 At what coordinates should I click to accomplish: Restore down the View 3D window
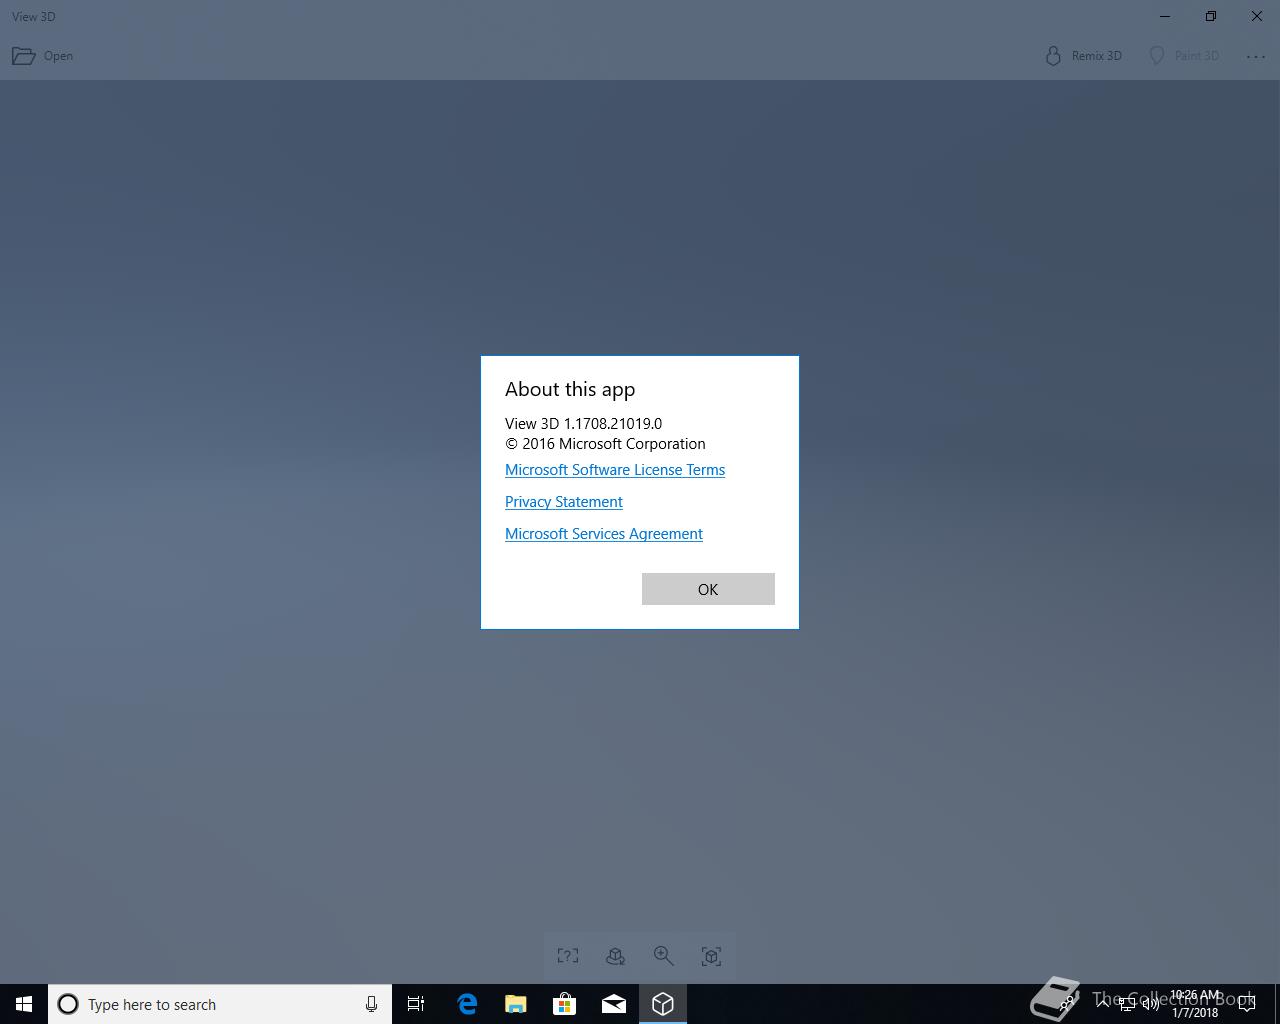[1211, 16]
